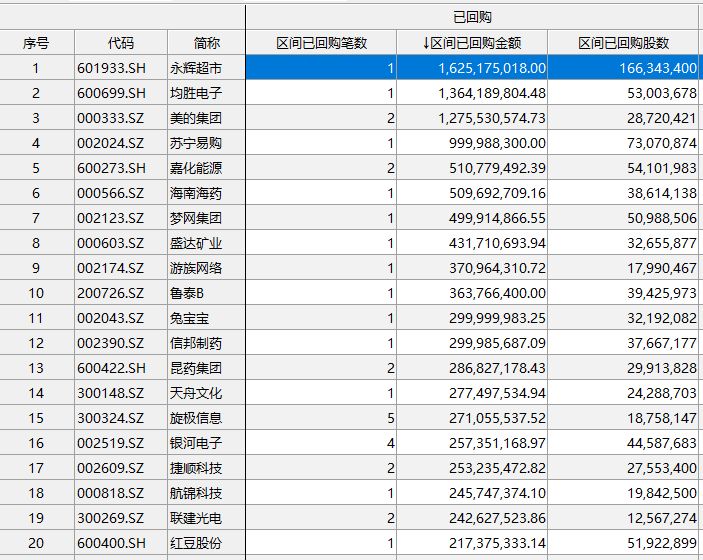Select stock name 联建光电
This screenshot has width=703, height=560.
click(x=196, y=518)
